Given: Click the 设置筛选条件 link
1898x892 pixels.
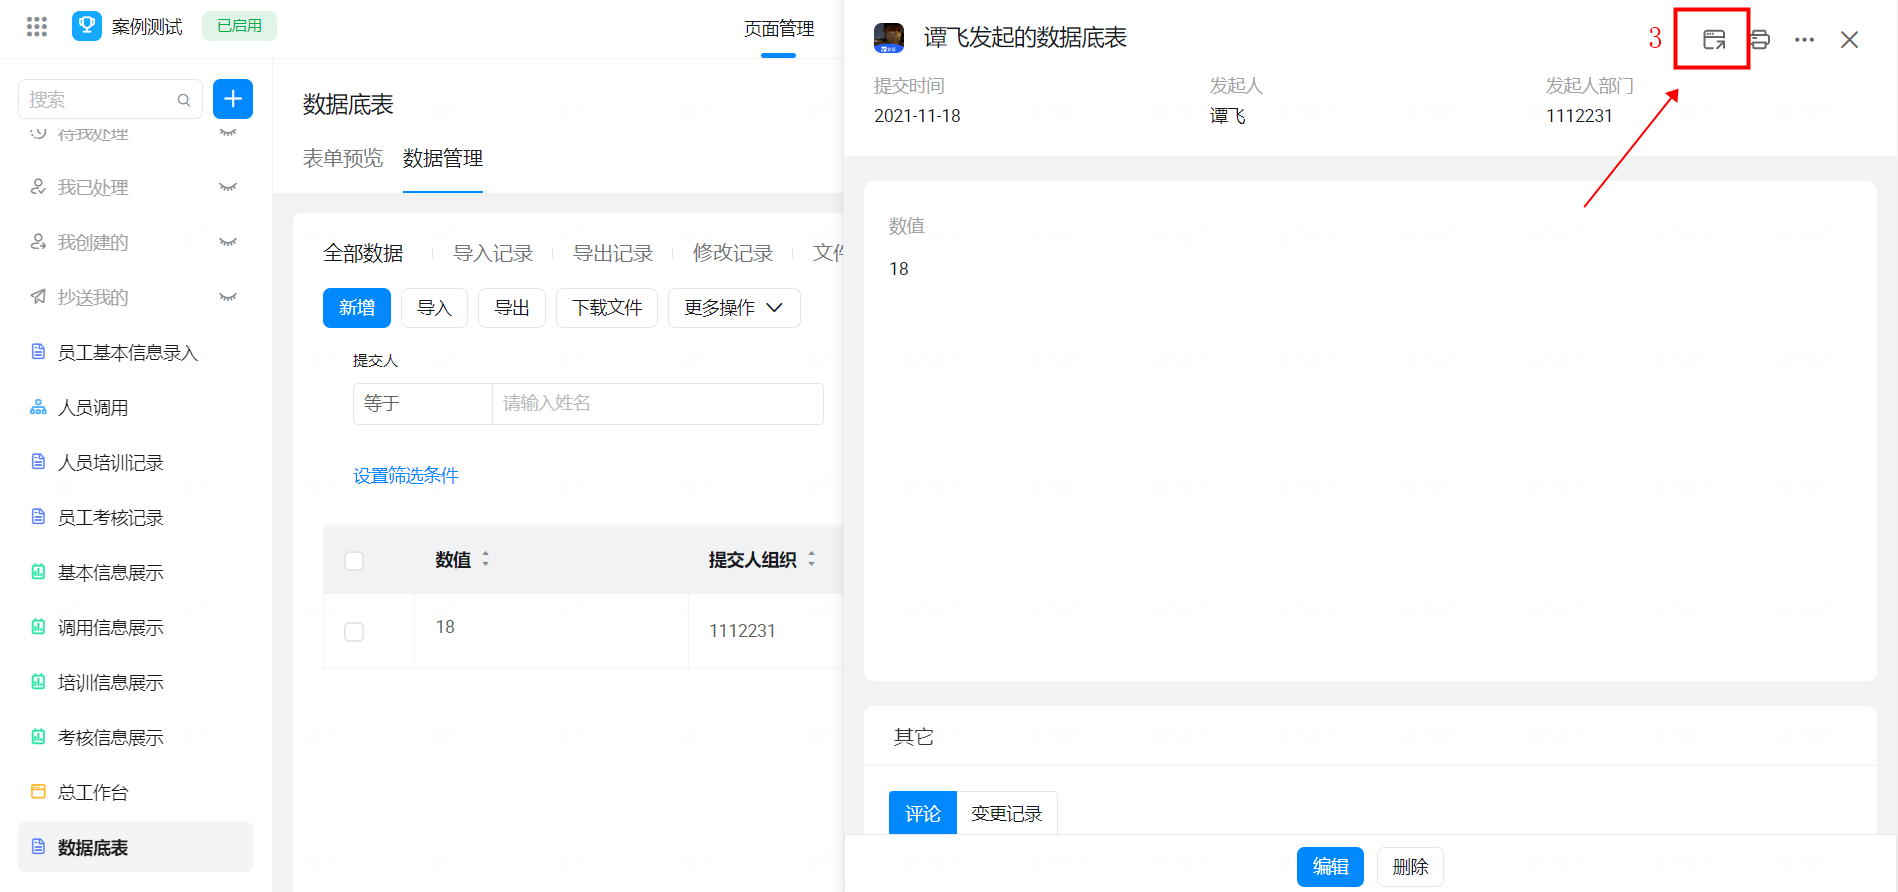Looking at the screenshot, I should pos(405,476).
